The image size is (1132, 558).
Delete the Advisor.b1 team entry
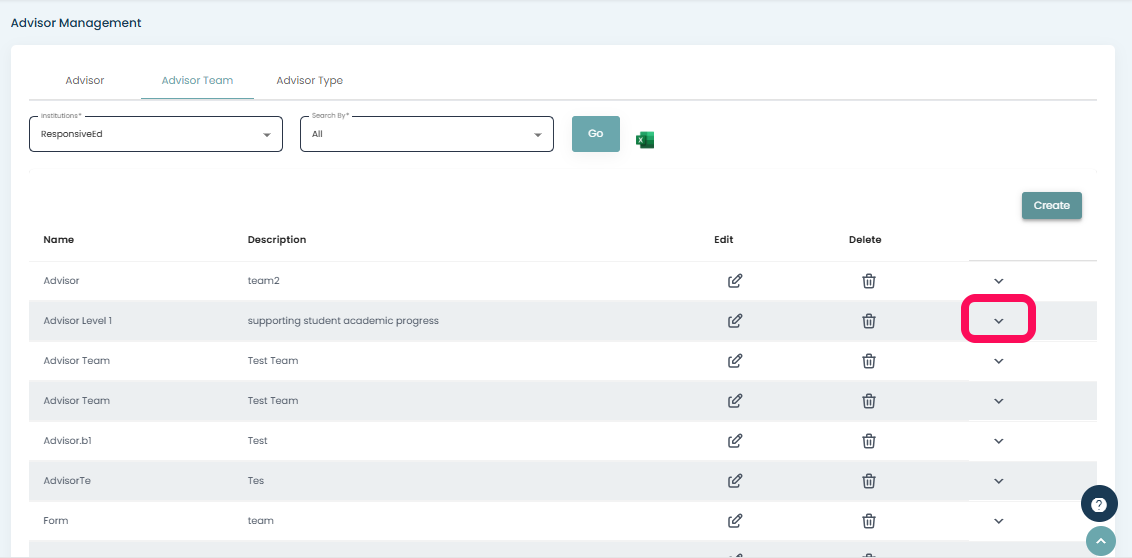(x=869, y=441)
